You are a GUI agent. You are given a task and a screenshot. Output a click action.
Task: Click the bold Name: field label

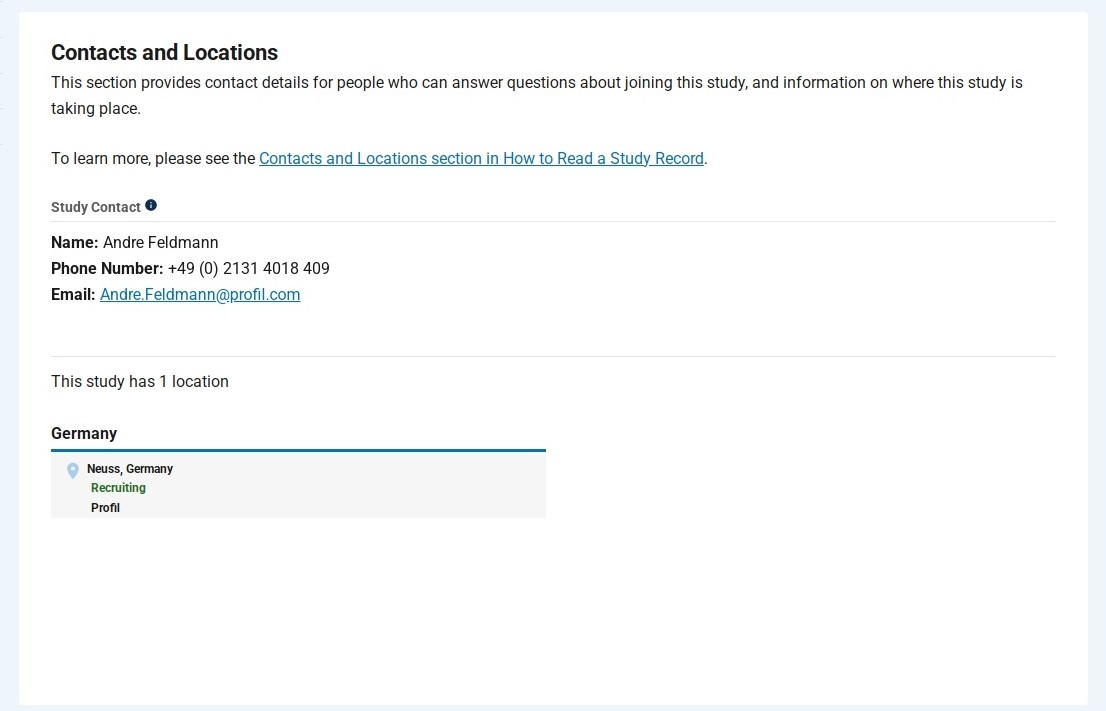[x=75, y=242]
